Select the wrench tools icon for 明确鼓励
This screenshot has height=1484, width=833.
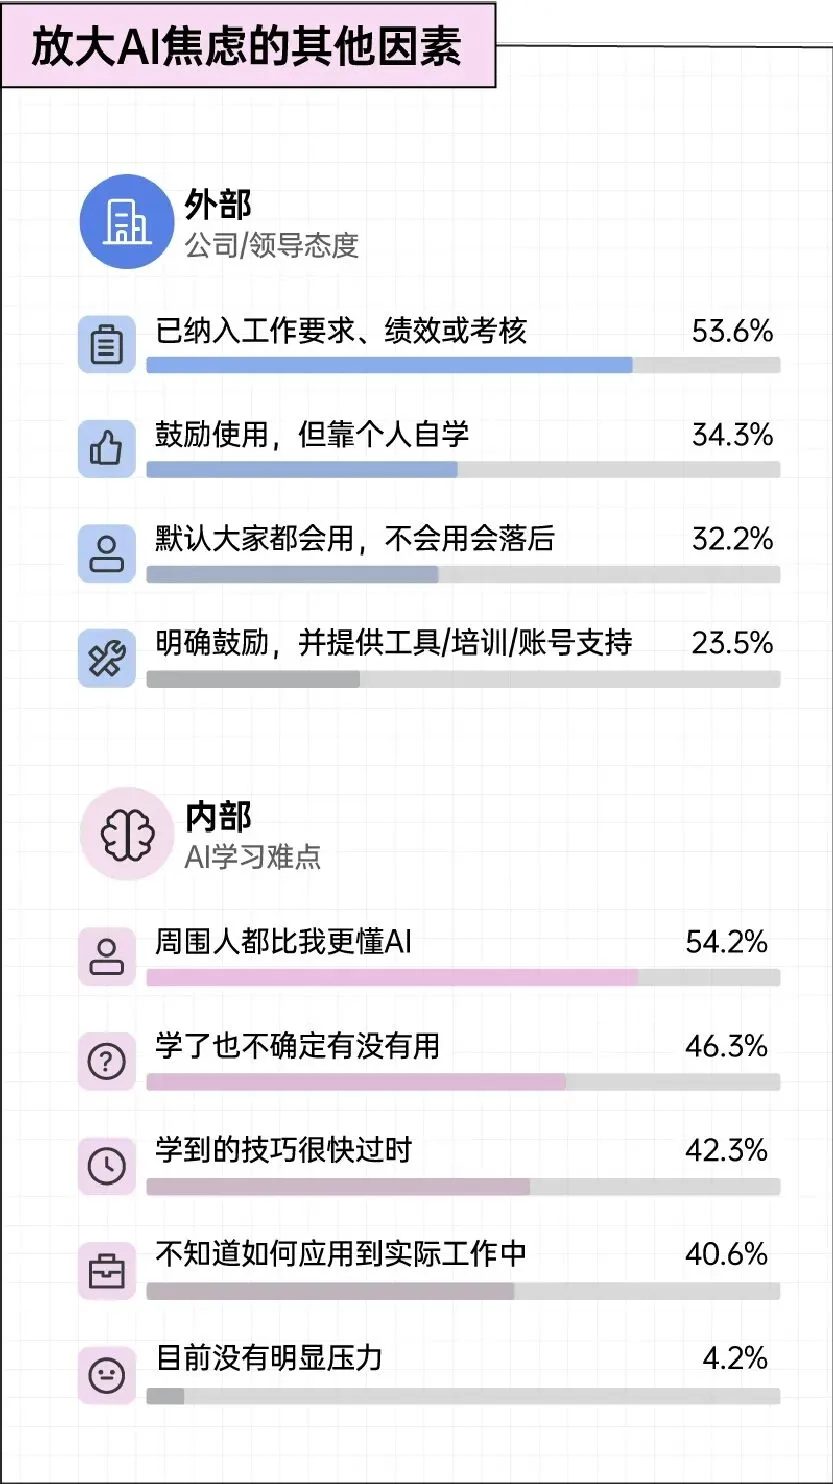107,657
